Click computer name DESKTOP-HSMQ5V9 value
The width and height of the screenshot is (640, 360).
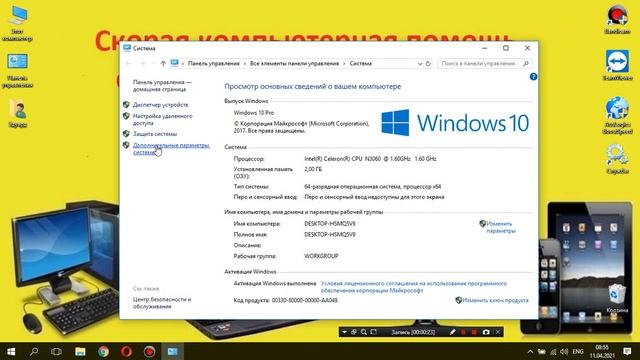pyautogui.click(x=330, y=224)
